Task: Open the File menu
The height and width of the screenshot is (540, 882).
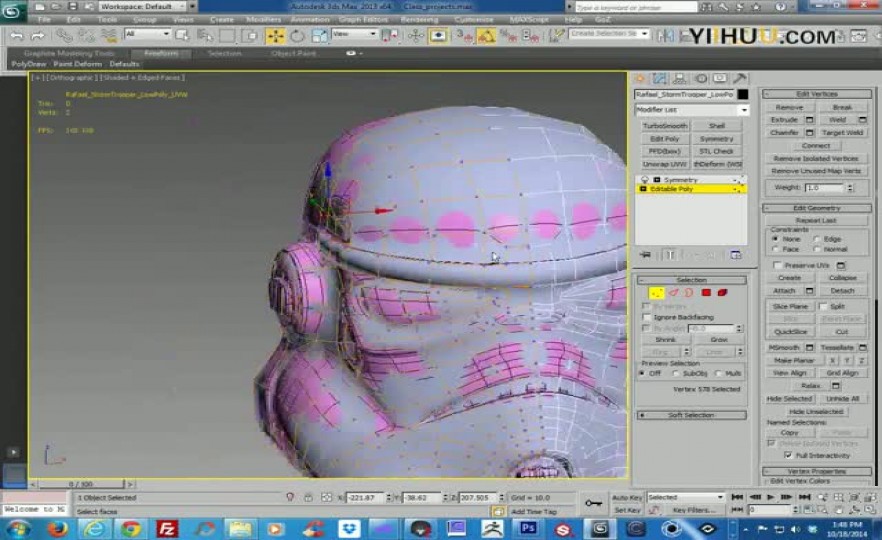Action: coord(44,20)
